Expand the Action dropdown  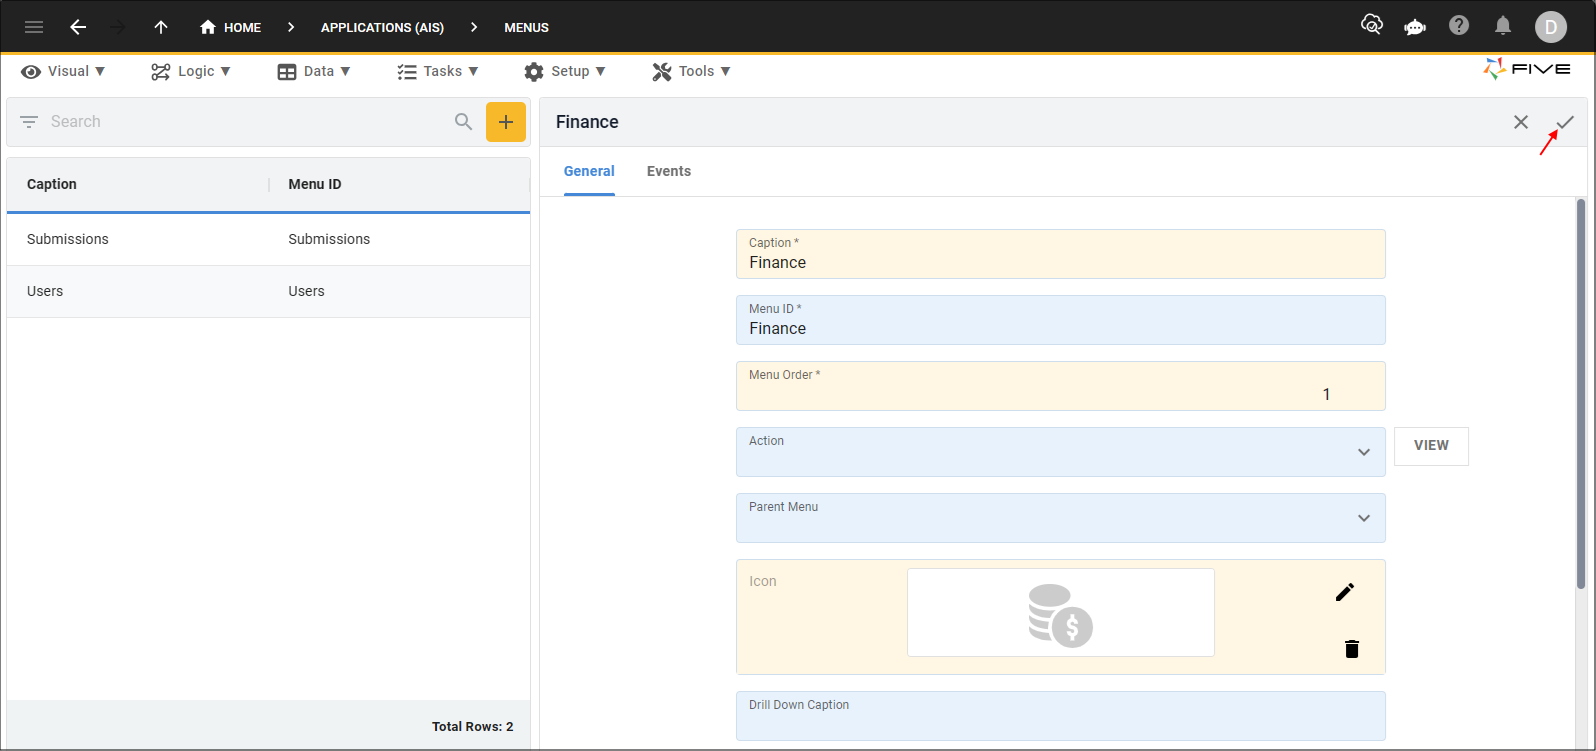click(1363, 452)
